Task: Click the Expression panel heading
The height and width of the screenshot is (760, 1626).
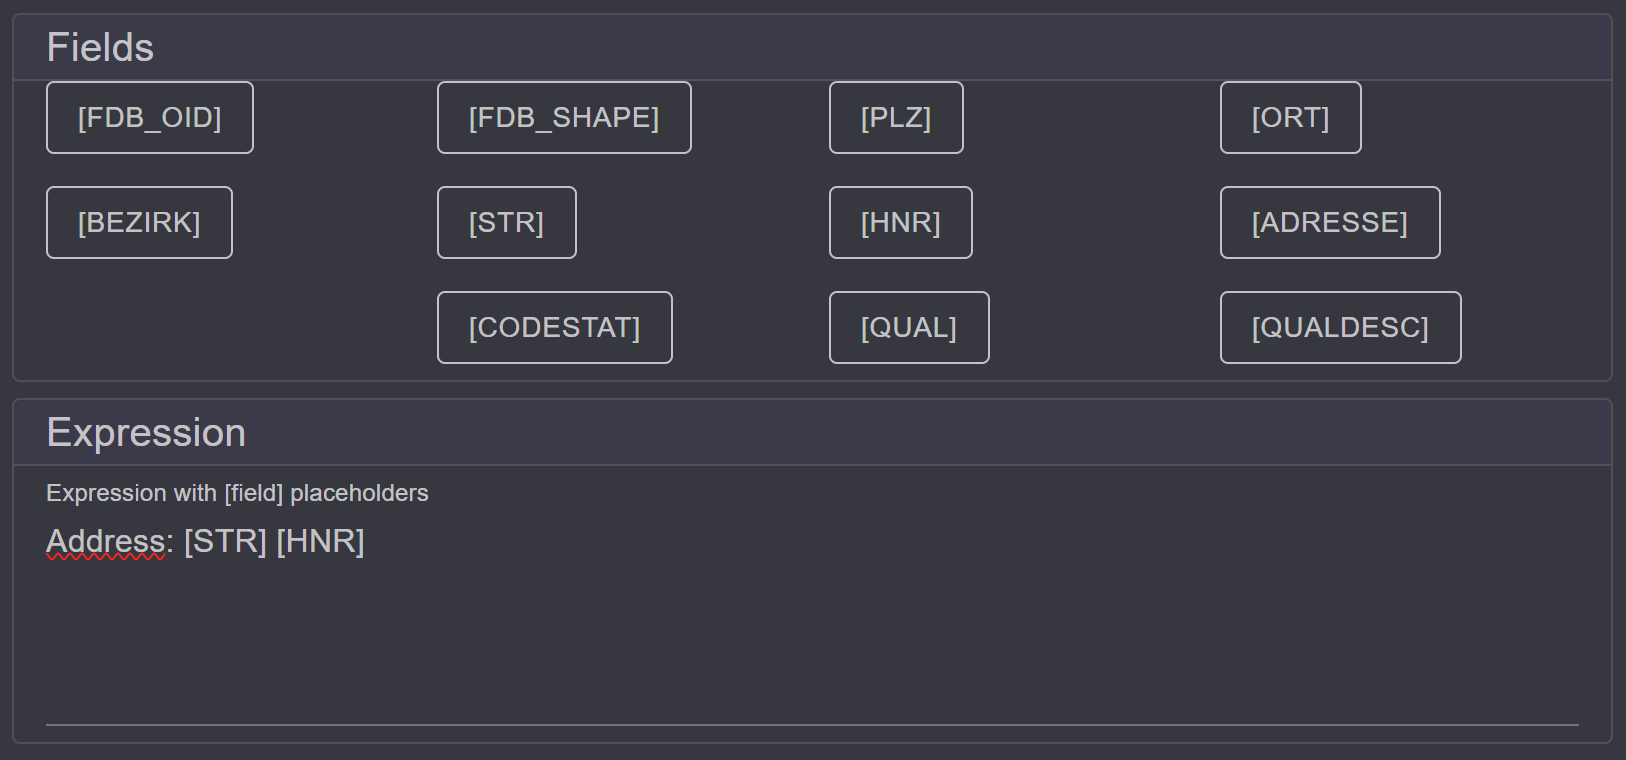Action: pos(146,433)
